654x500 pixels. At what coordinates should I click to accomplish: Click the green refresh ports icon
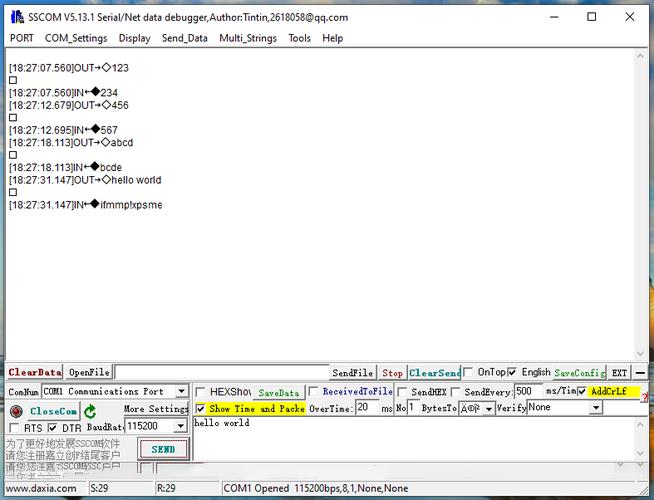(x=91, y=411)
